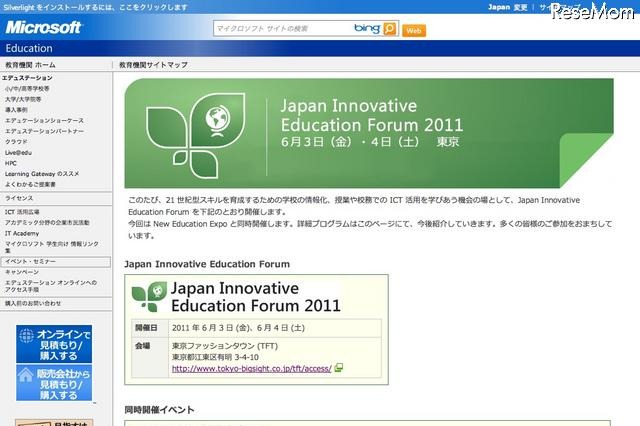
Task: Open マイクロソフト 学生向け 情報リンク集 in the sidebar
Action: click(x=52, y=247)
